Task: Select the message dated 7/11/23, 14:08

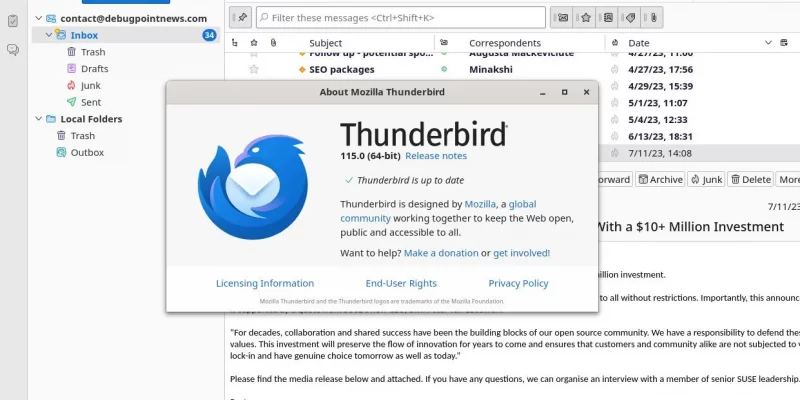Action: point(661,153)
